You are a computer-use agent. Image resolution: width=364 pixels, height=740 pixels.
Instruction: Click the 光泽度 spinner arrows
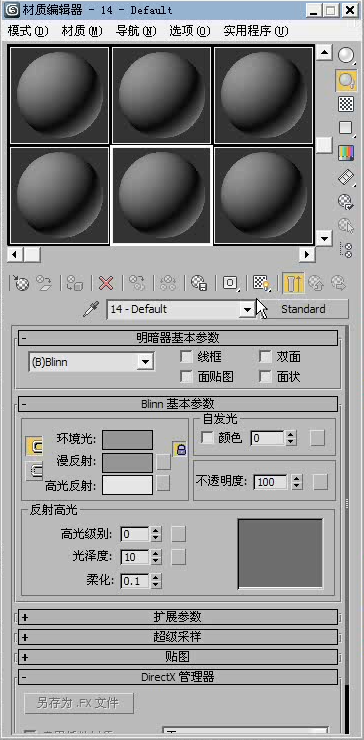[x=156, y=557]
